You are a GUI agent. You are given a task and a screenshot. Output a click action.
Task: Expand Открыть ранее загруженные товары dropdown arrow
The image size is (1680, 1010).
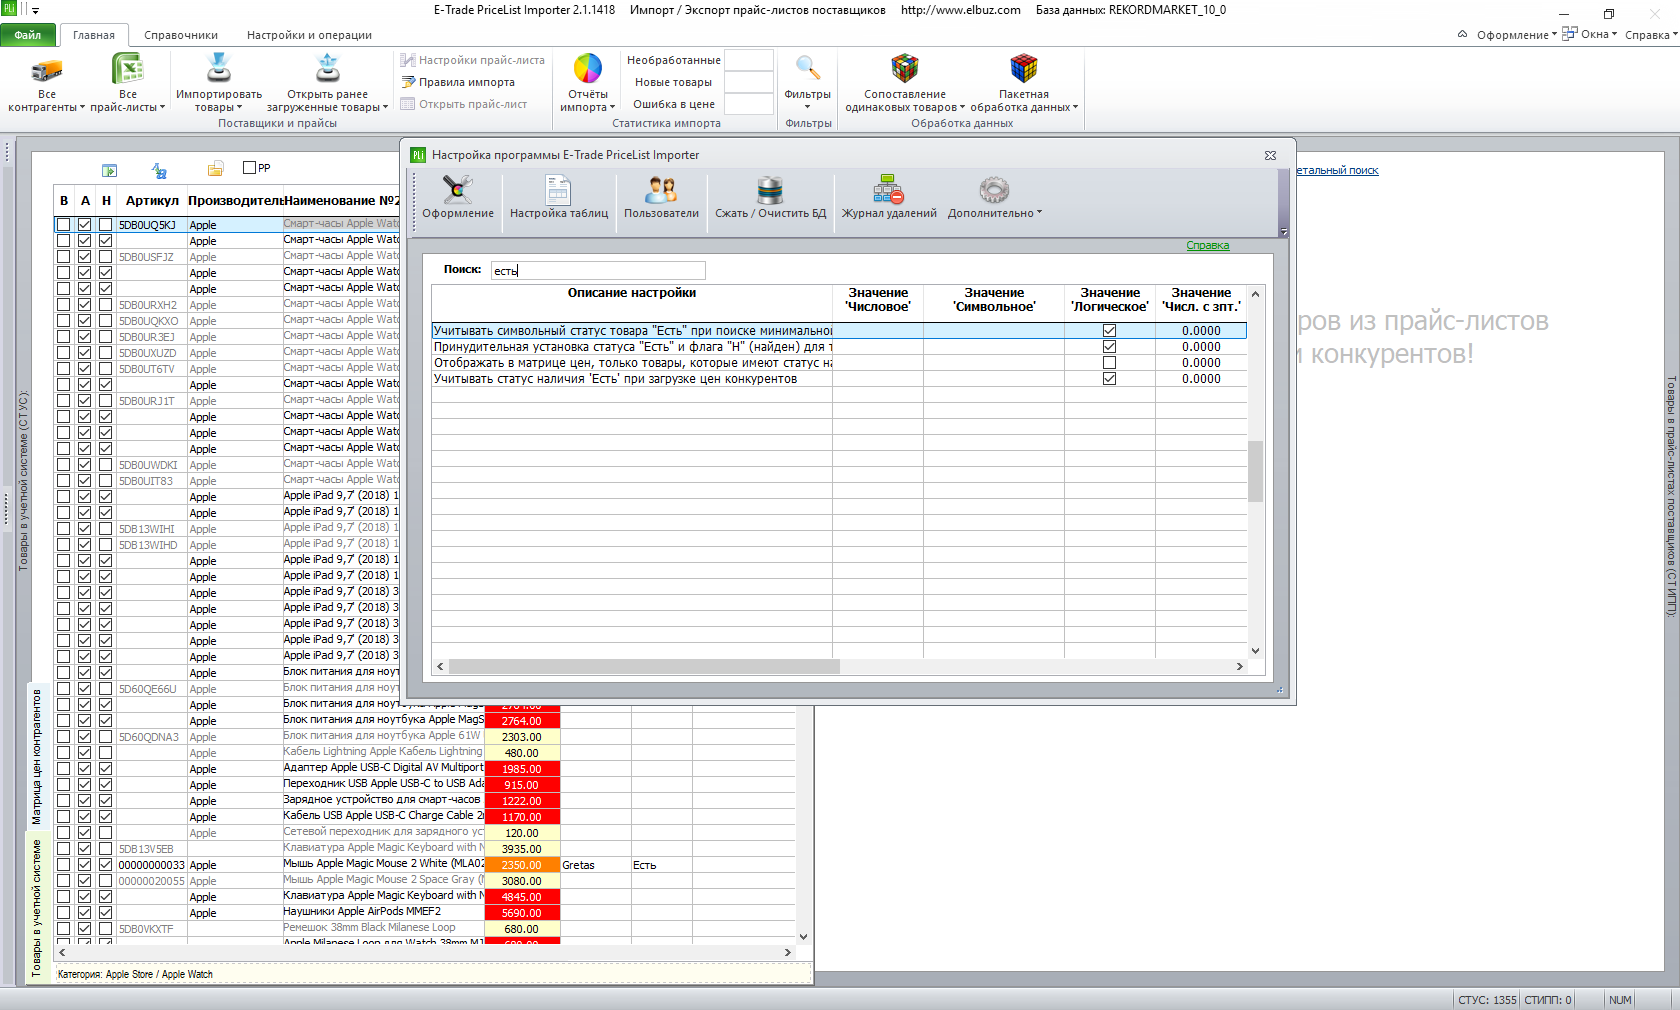[x=385, y=107]
